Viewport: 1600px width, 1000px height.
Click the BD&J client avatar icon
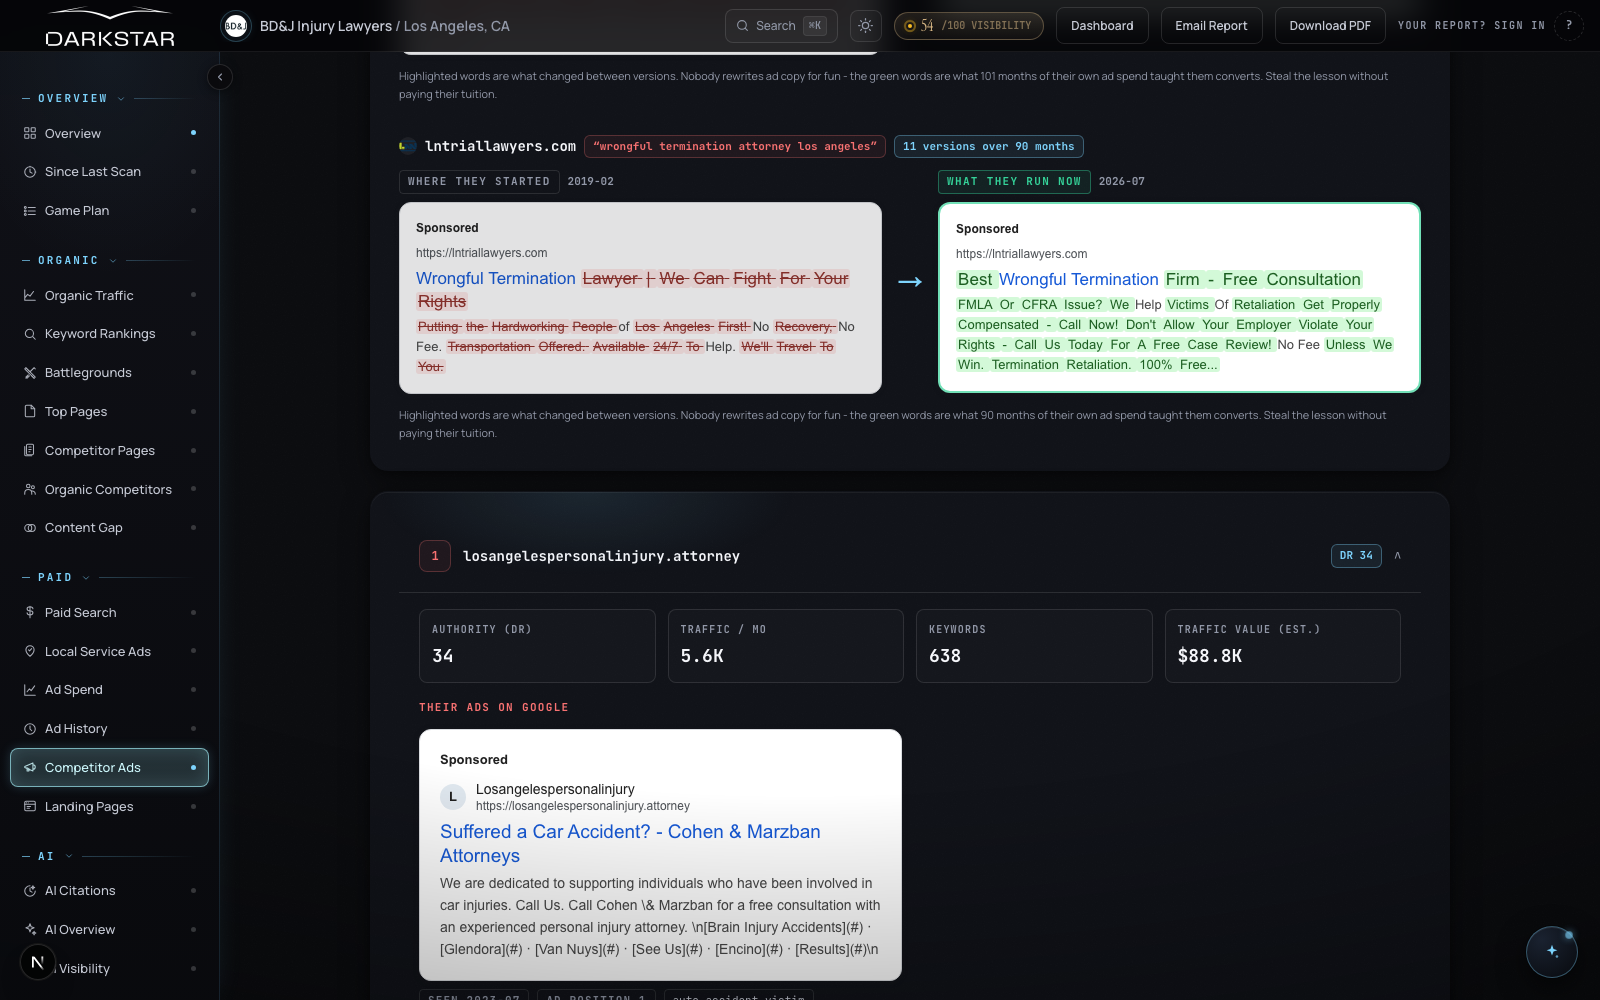[x=236, y=26]
